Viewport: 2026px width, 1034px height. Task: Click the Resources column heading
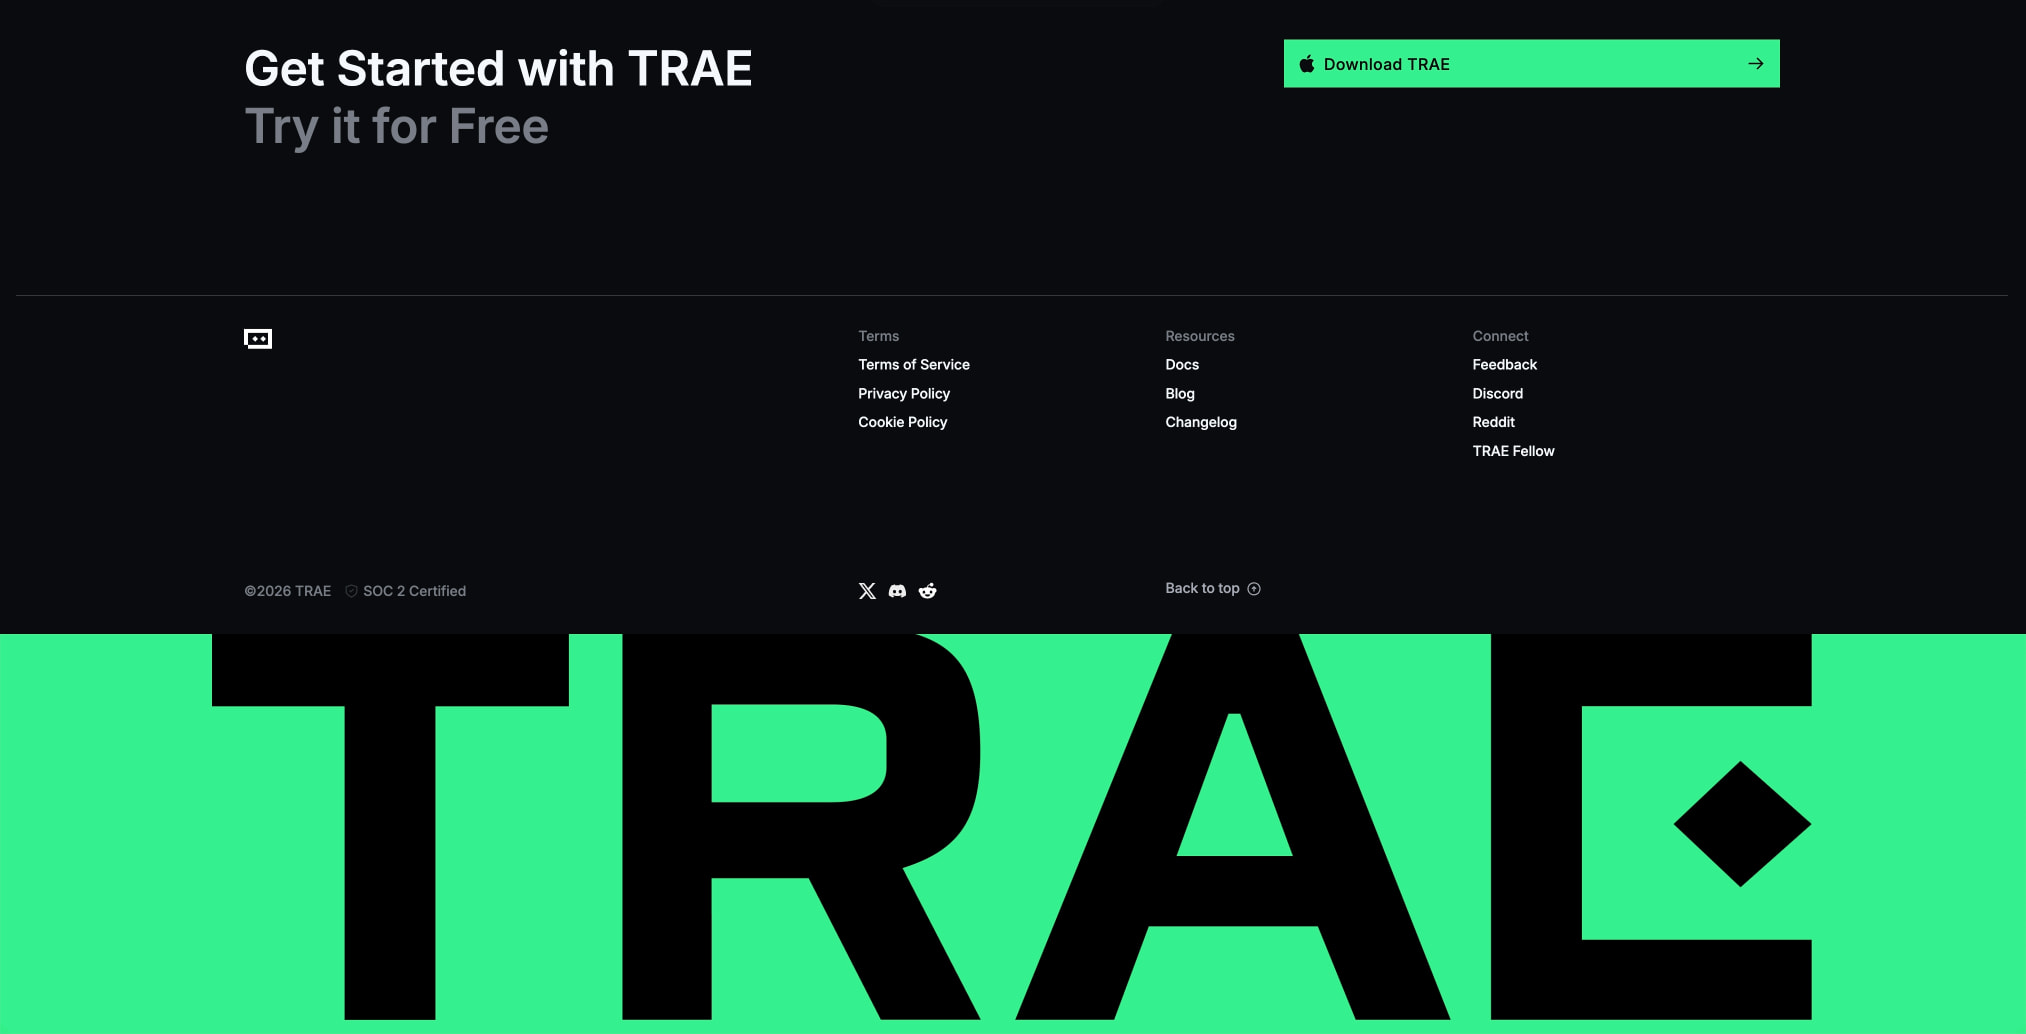[1199, 336]
